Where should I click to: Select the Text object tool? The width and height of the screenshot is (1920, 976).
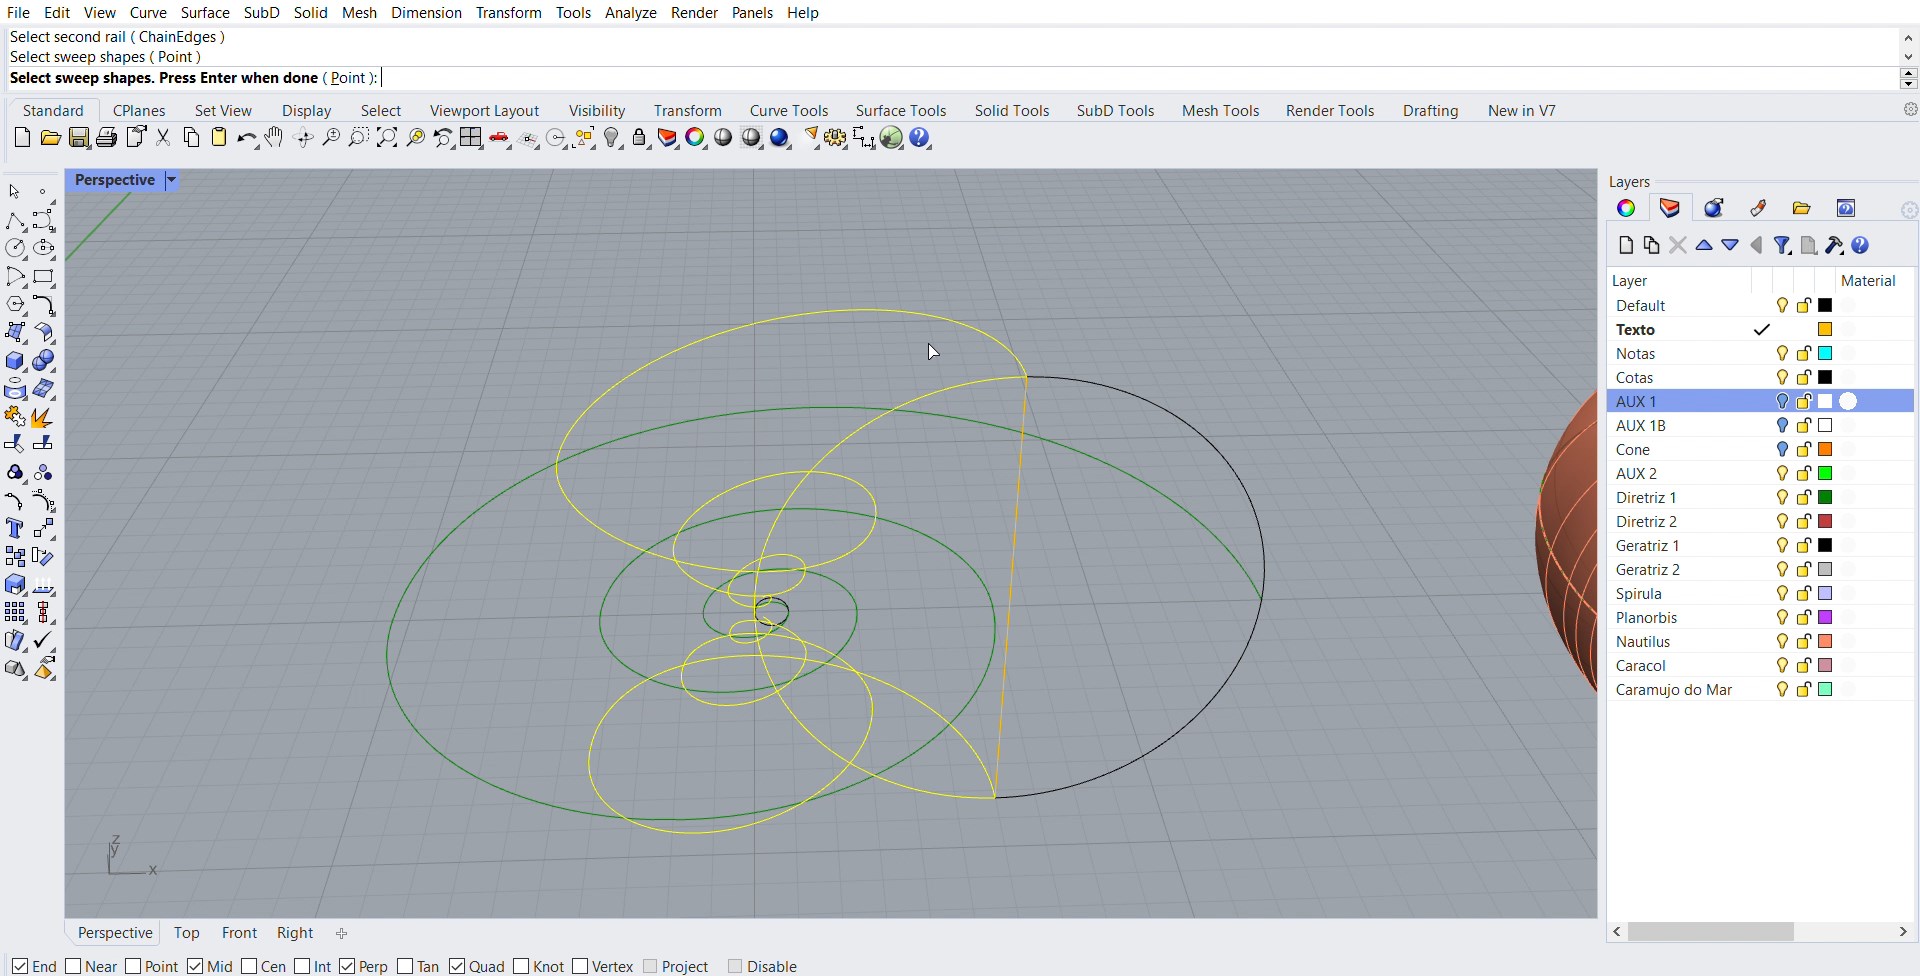point(15,529)
